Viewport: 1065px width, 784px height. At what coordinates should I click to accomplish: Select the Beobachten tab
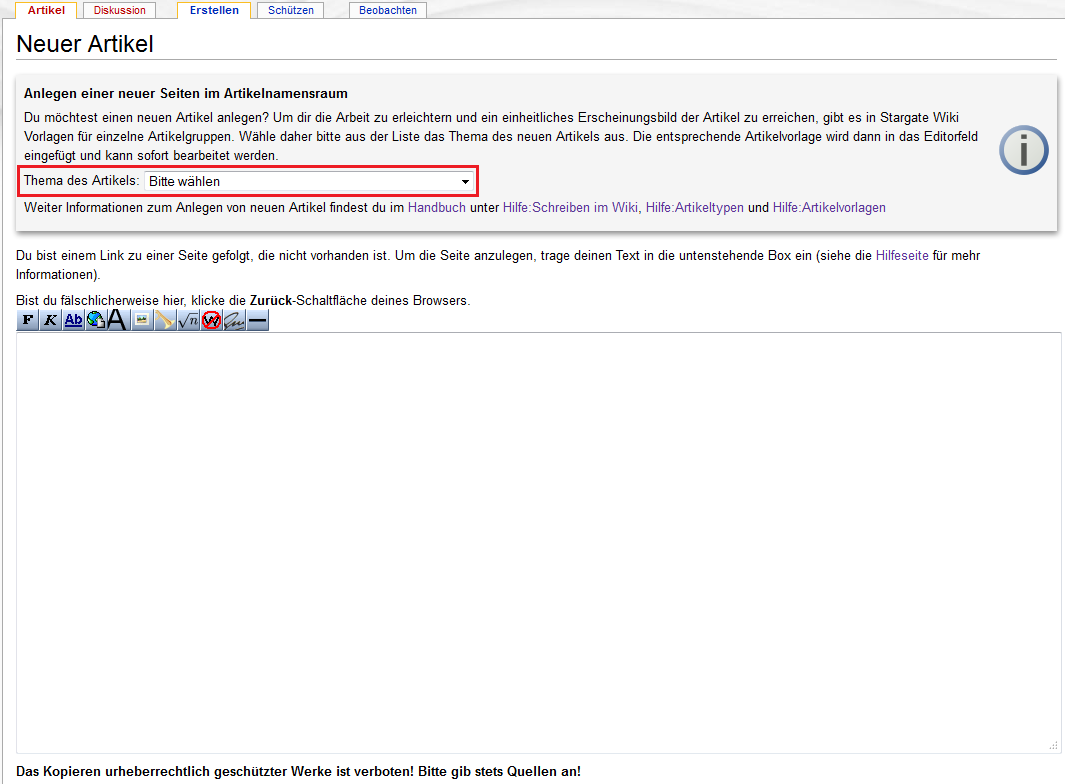point(388,10)
